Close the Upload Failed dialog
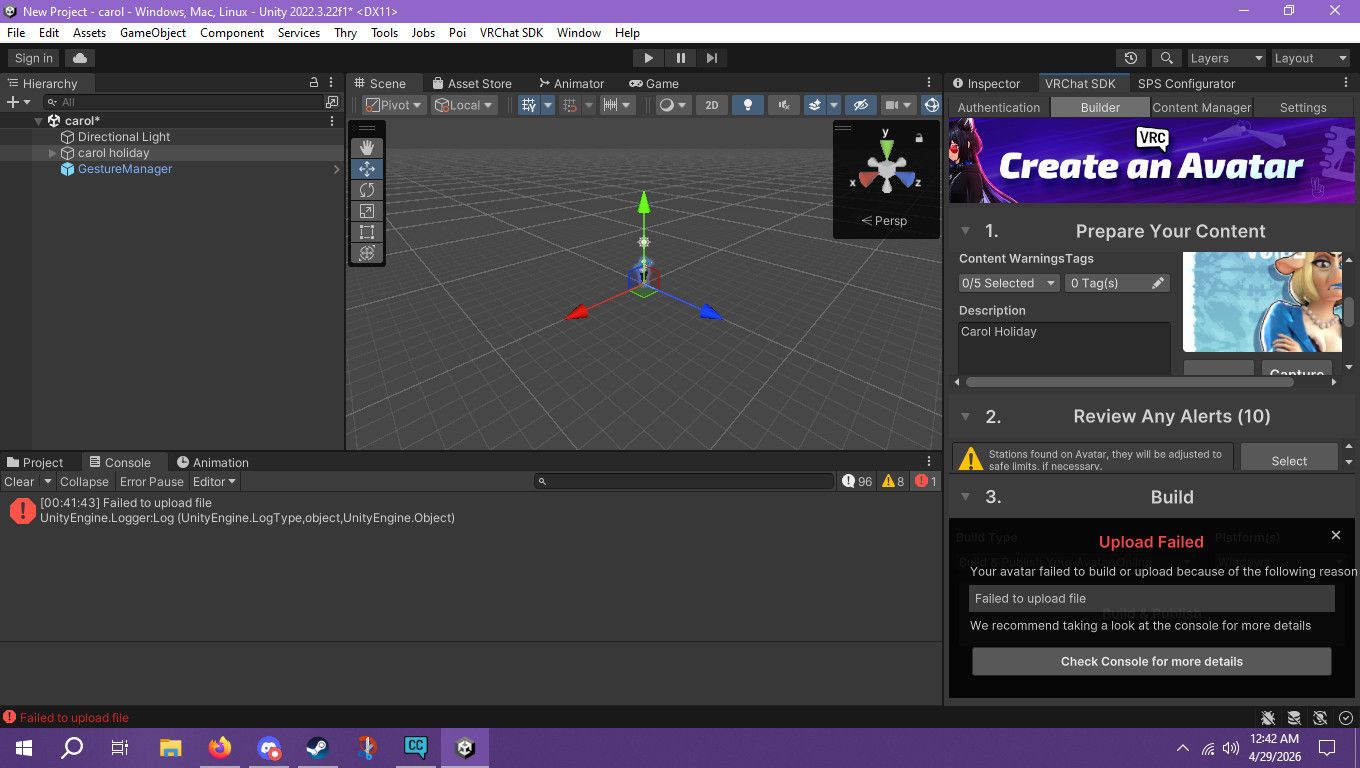This screenshot has width=1360, height=768. (x=1335, y=535)
